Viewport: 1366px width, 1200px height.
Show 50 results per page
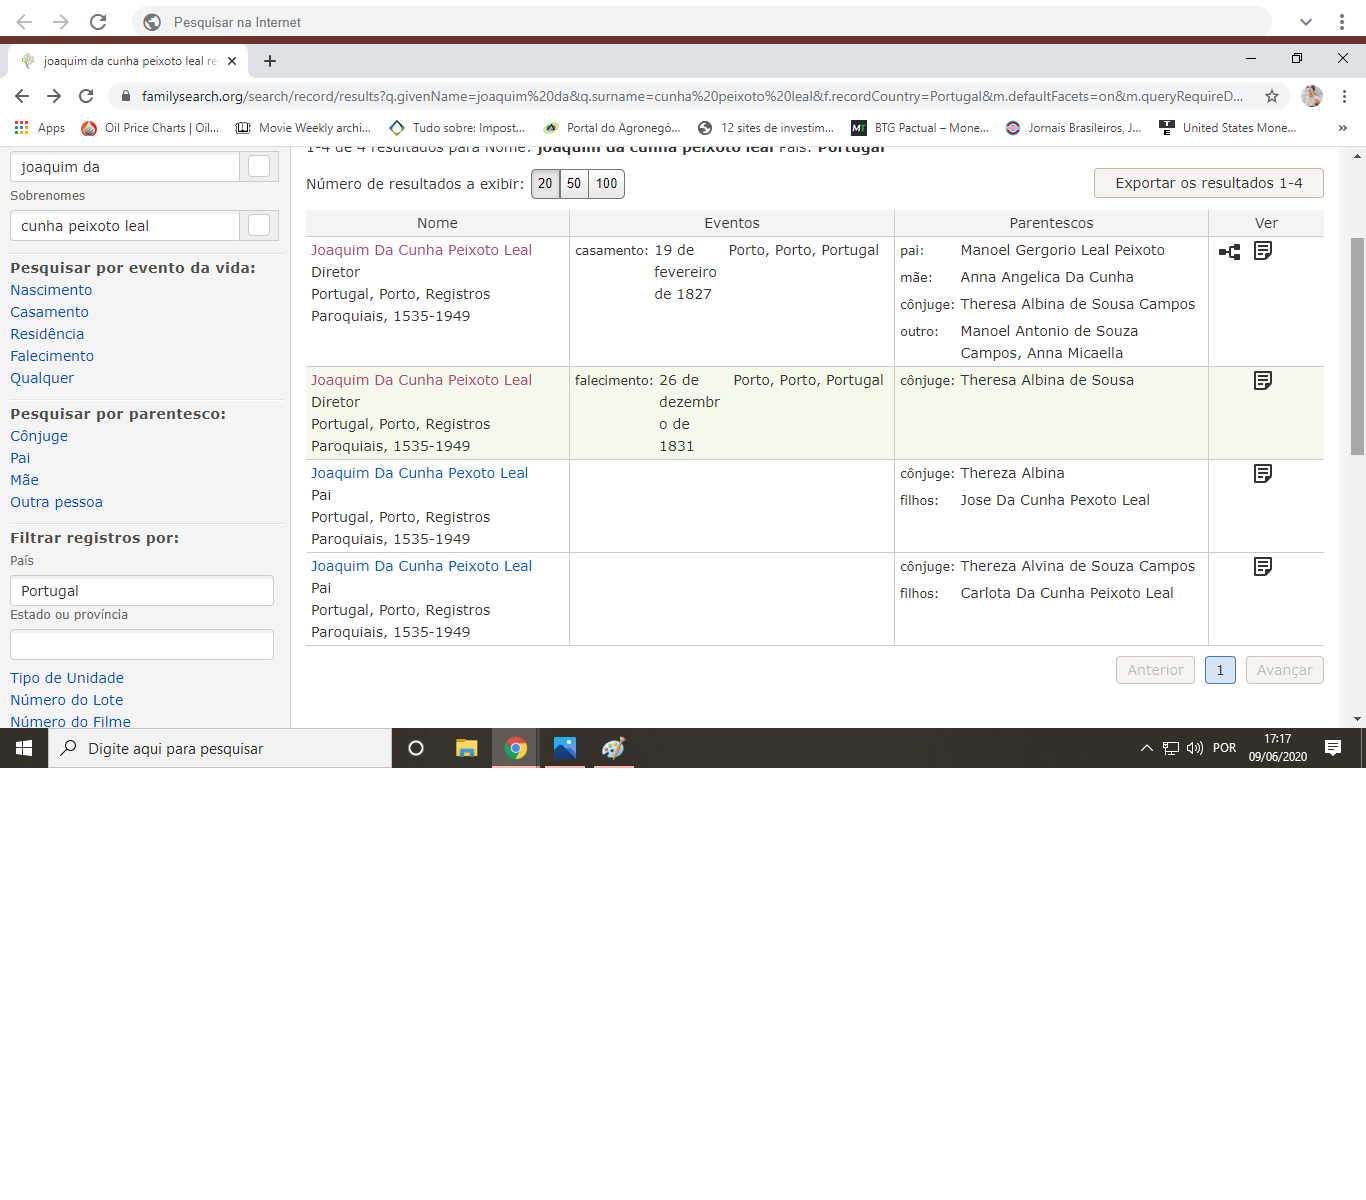574,184
